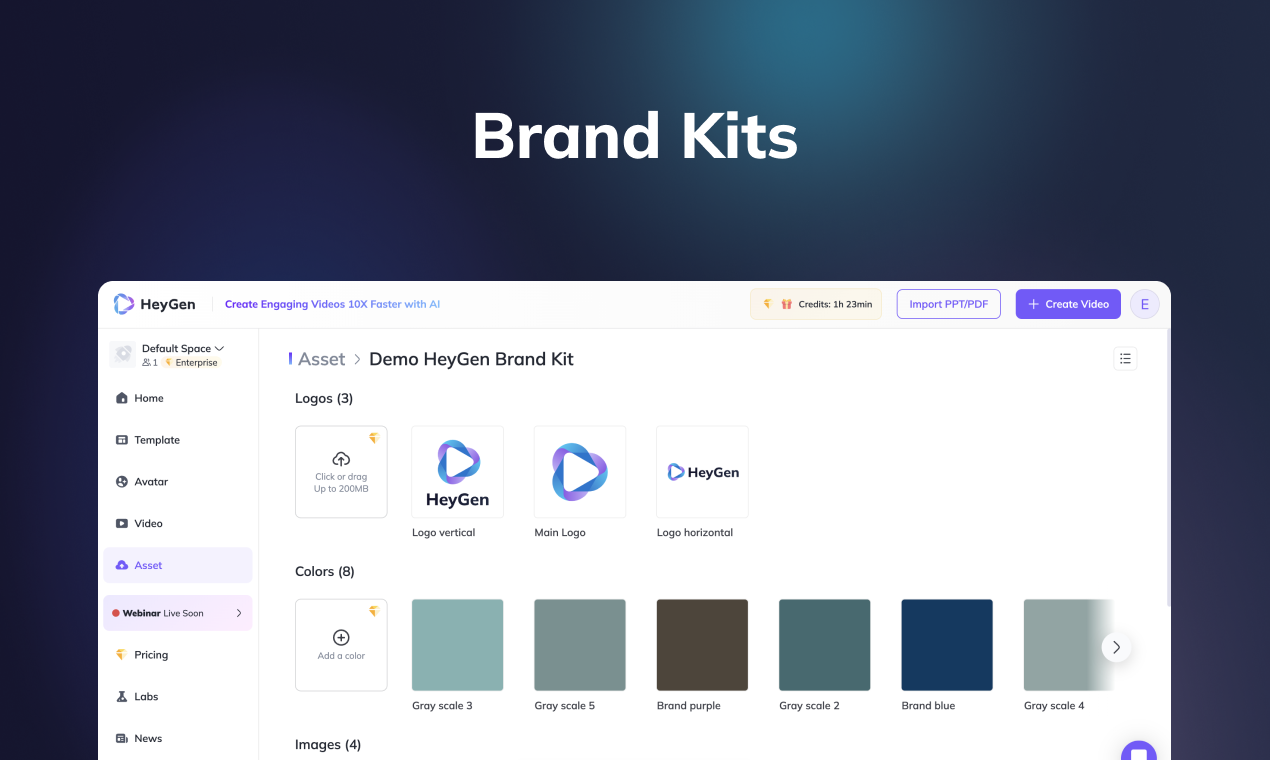Select the Gray scale 4 swatch
The height and width of the screenshot is (760, 1270).
point(1068,645)
